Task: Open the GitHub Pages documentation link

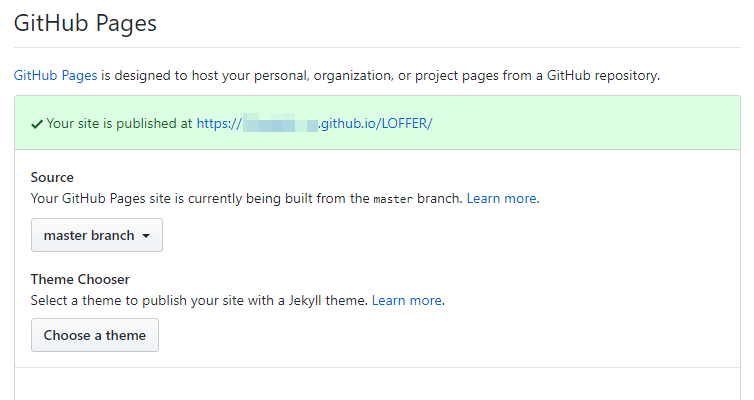Action: tap(55, 75)
